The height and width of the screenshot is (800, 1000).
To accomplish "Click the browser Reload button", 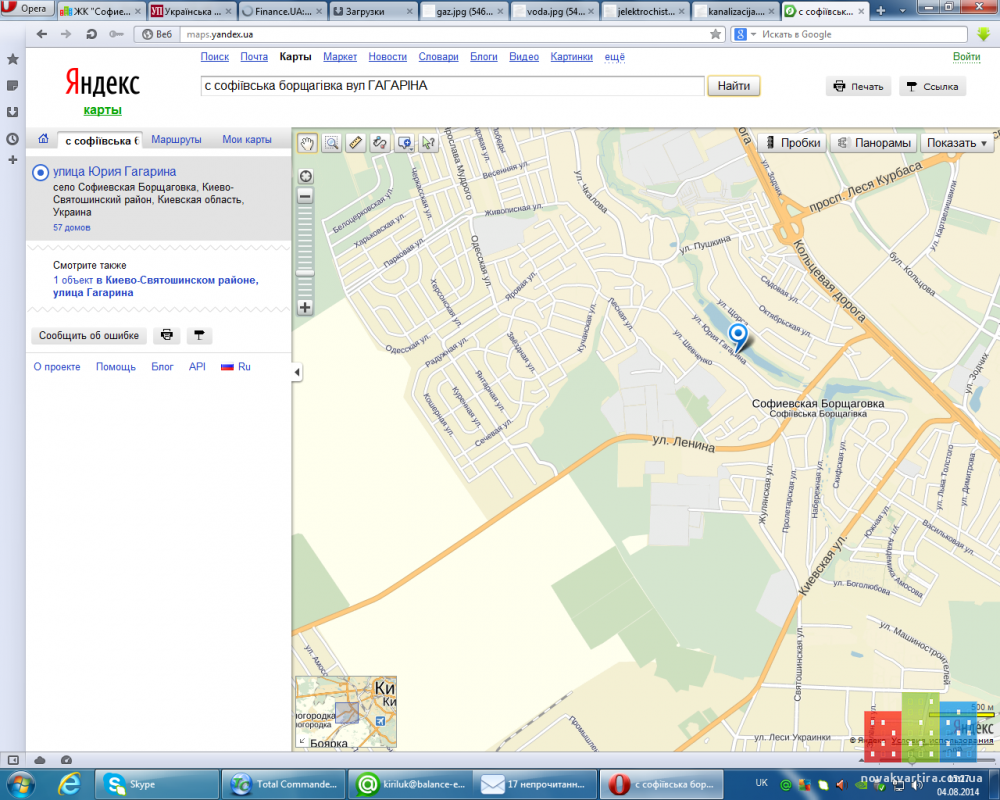I will click(x=91, y=34).
